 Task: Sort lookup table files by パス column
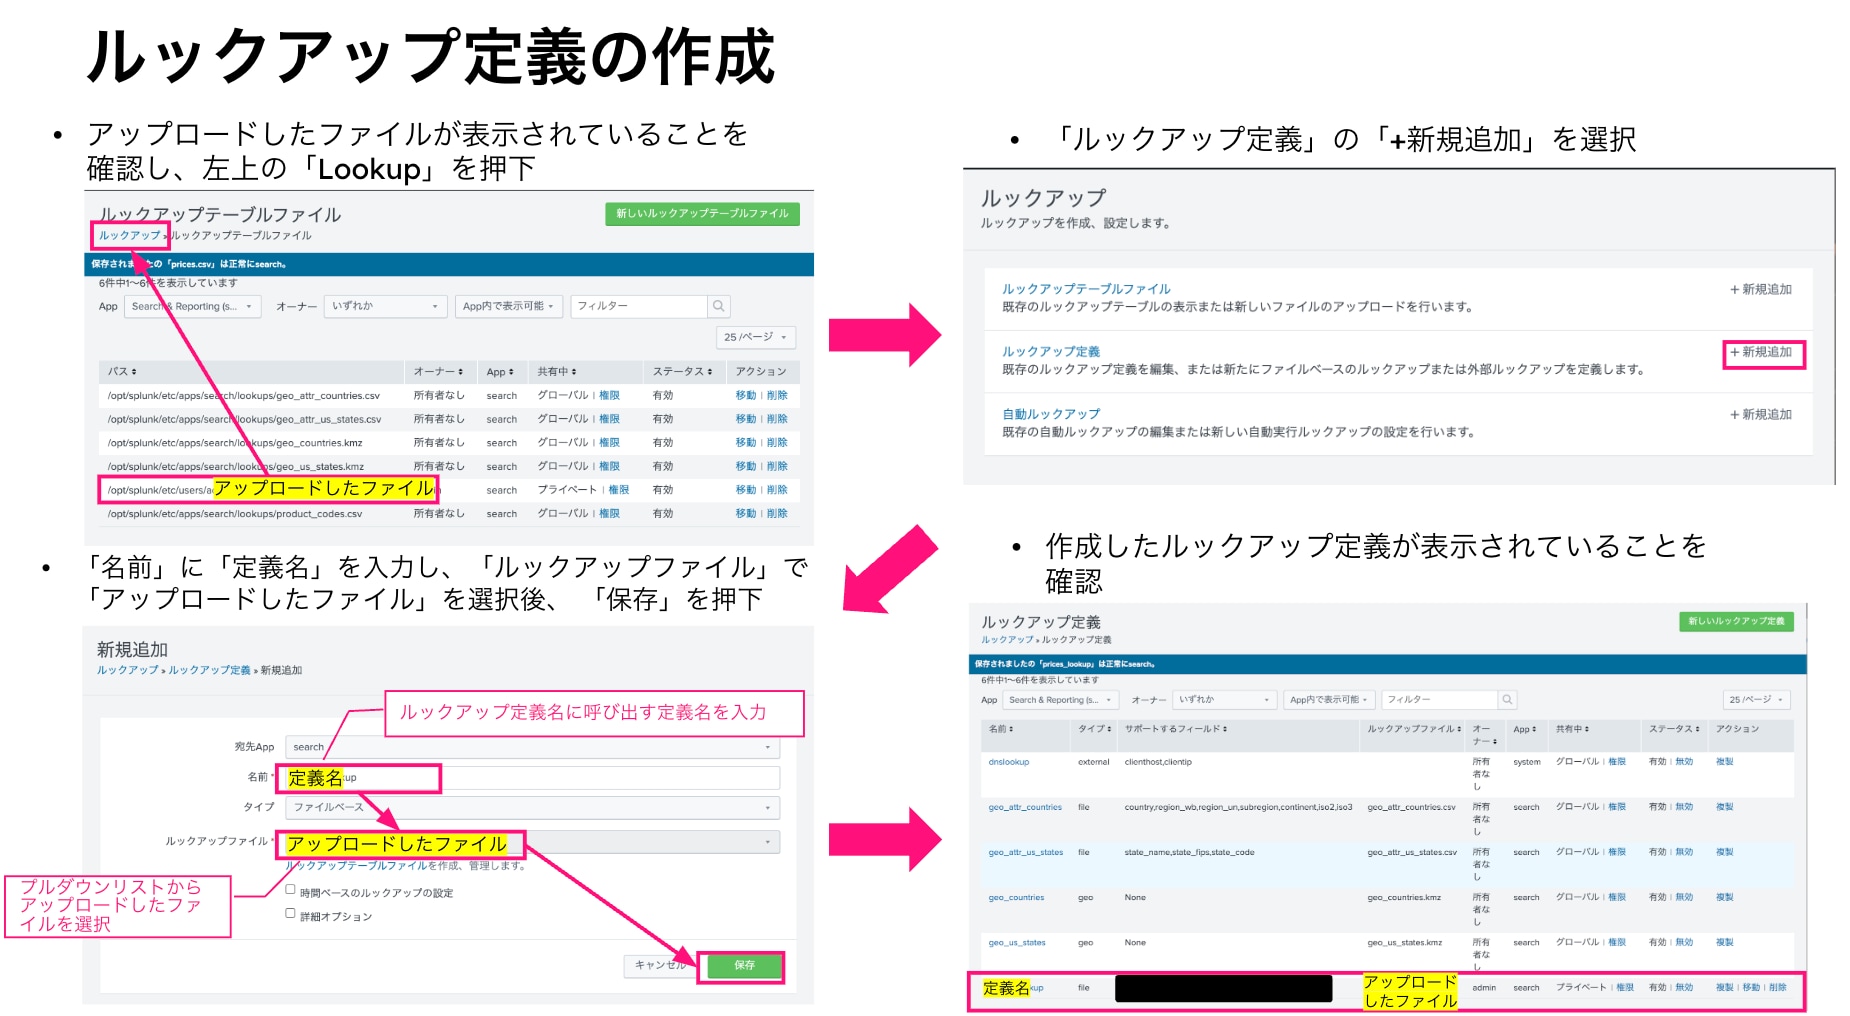tap(123, 371)
